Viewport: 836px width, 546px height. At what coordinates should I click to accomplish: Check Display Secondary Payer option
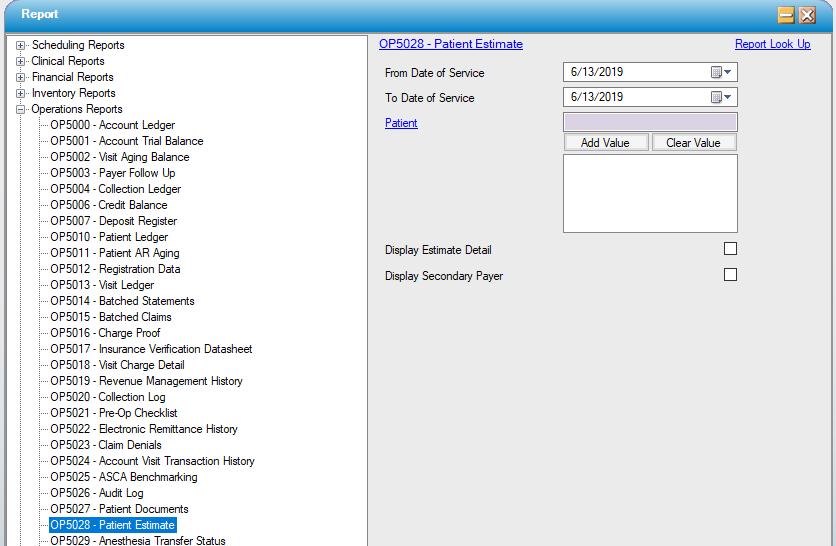(730, 275)
